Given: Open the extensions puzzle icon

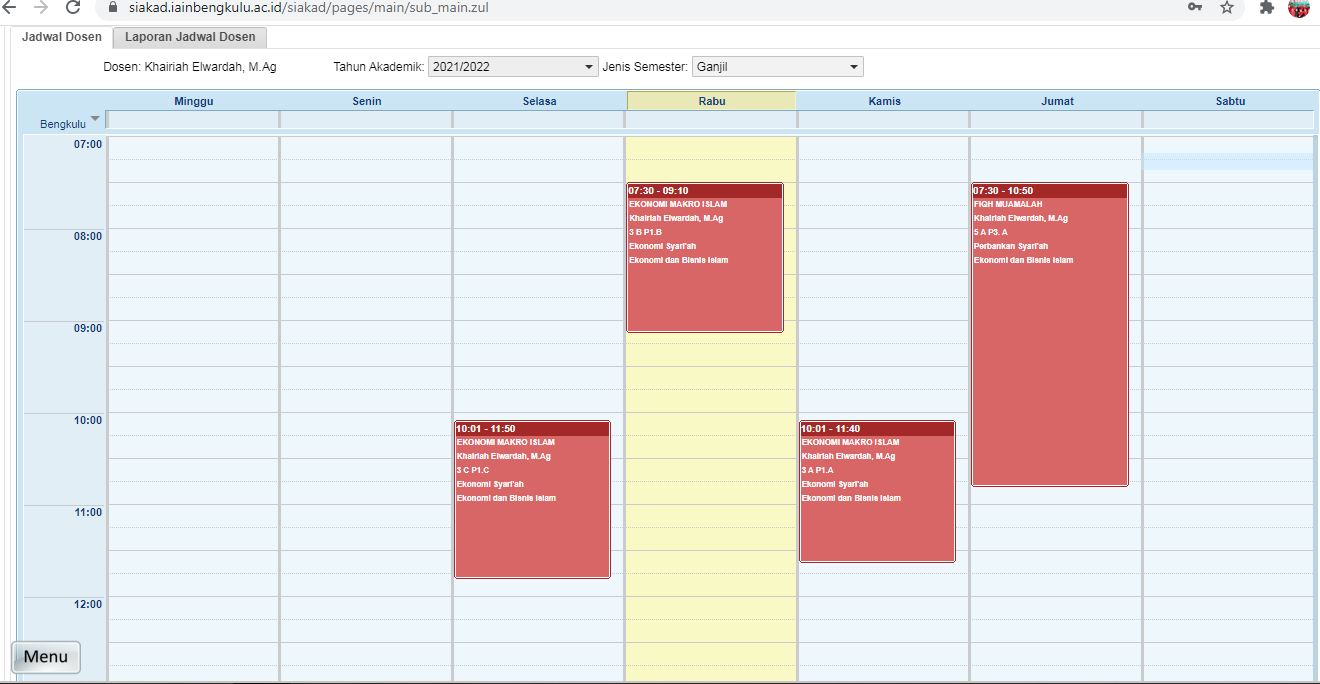Looking at the screenshot, I should 1267,8.
